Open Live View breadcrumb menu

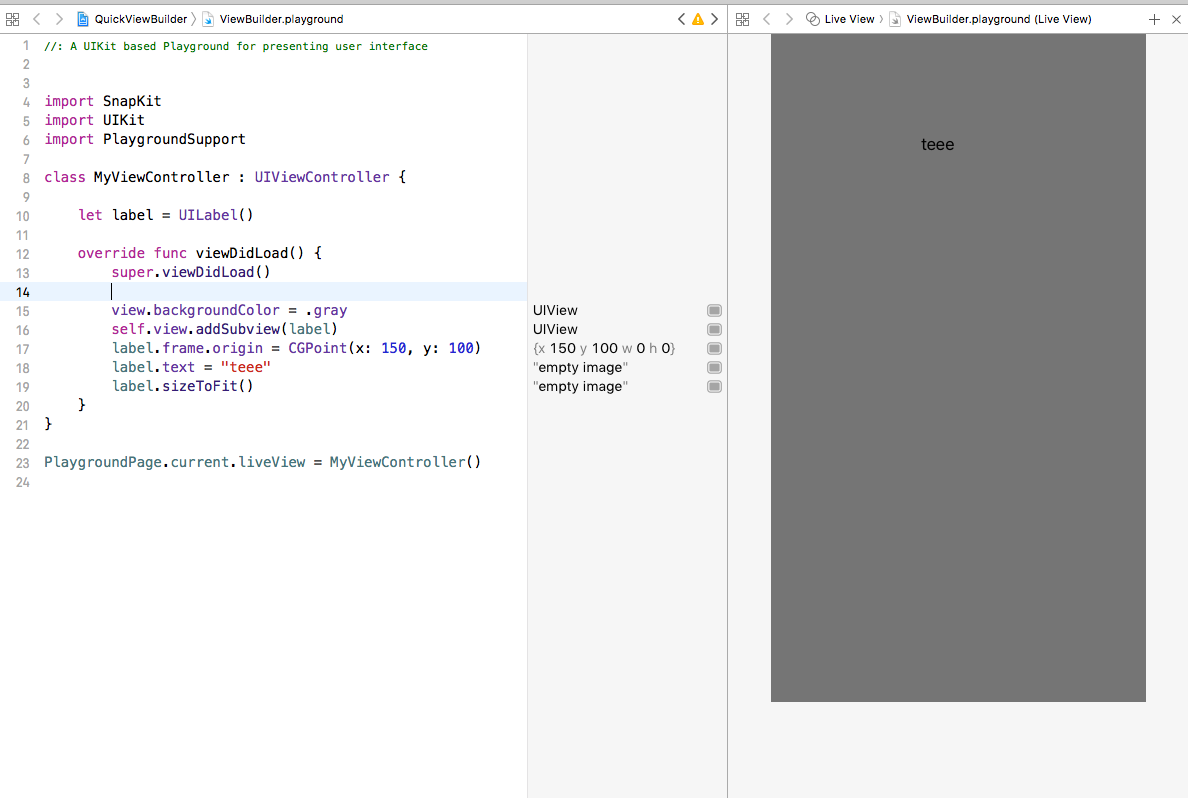[849, 19]
